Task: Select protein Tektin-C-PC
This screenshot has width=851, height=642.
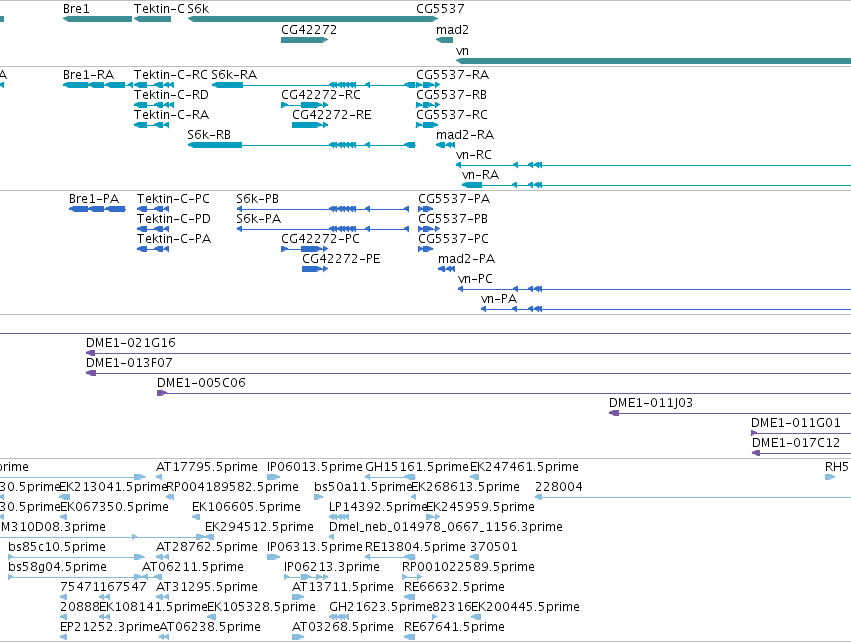Action: tap(153, 209)
